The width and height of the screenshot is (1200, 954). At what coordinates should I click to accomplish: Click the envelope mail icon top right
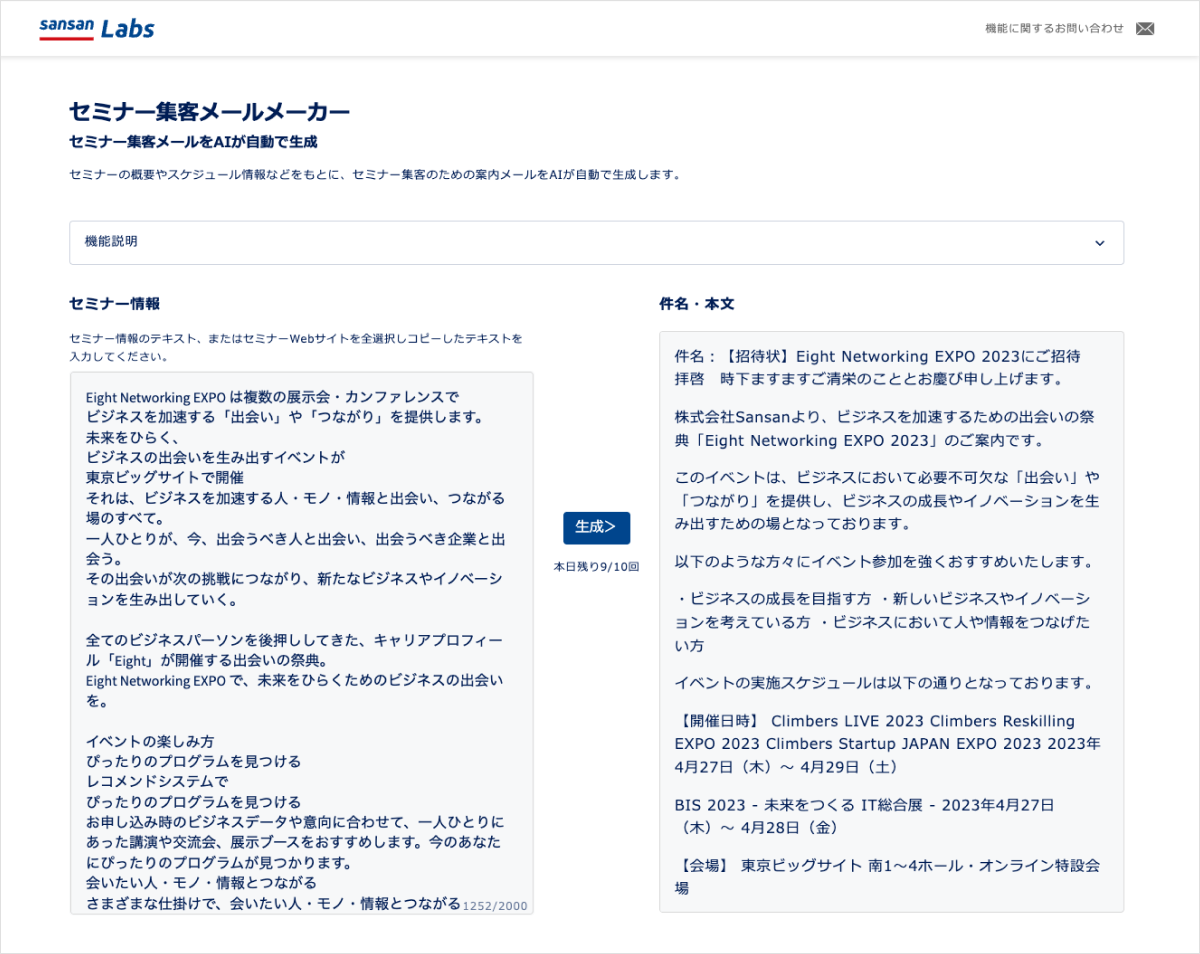1145,28
